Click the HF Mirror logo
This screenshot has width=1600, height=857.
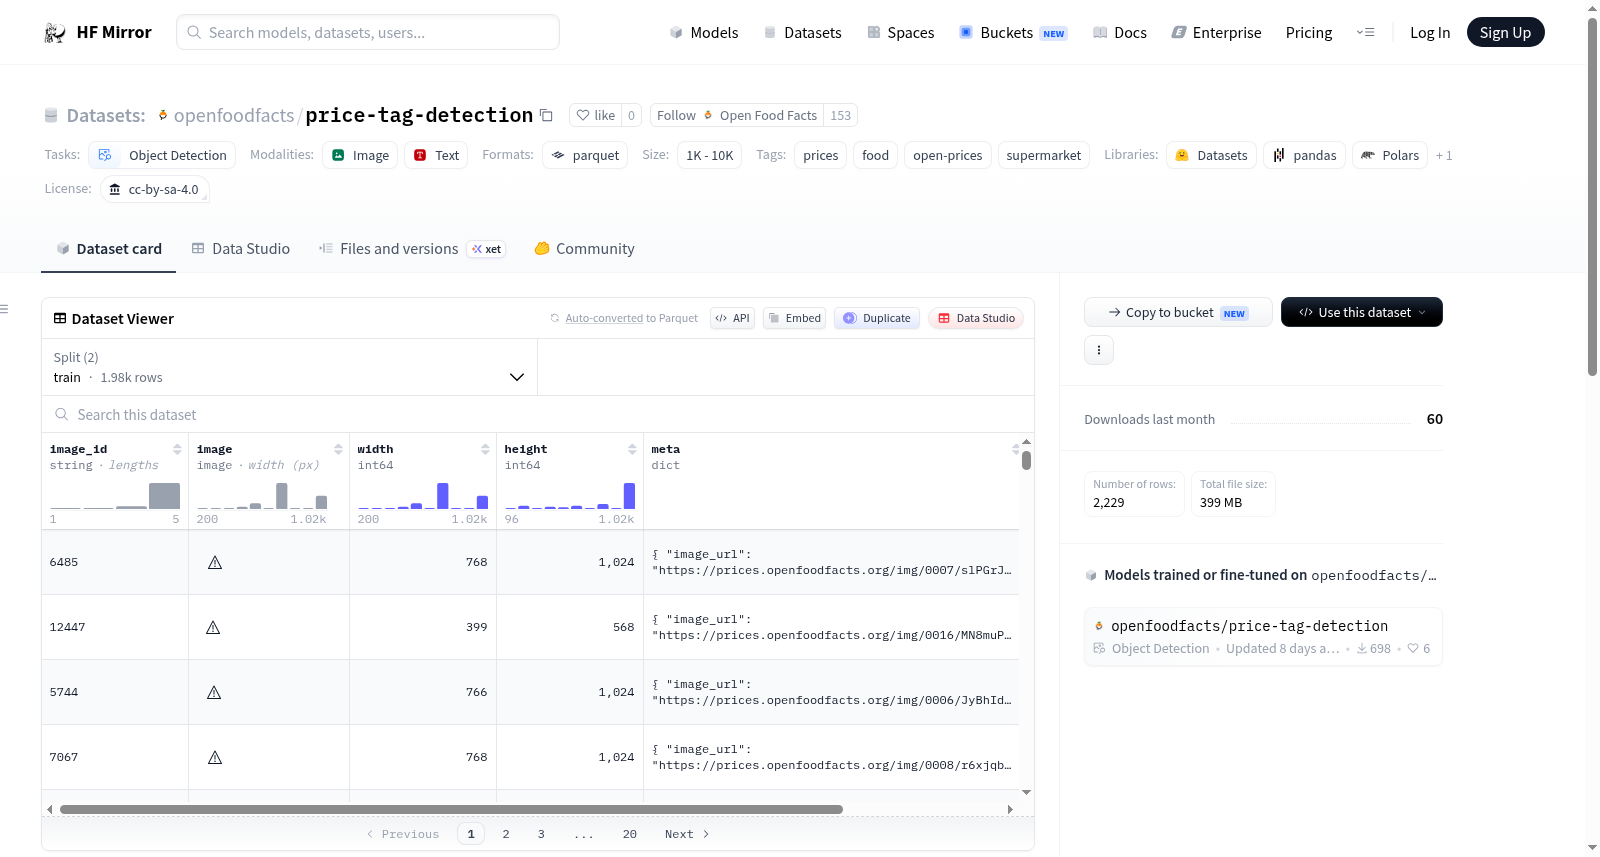(x=97, y=32)
